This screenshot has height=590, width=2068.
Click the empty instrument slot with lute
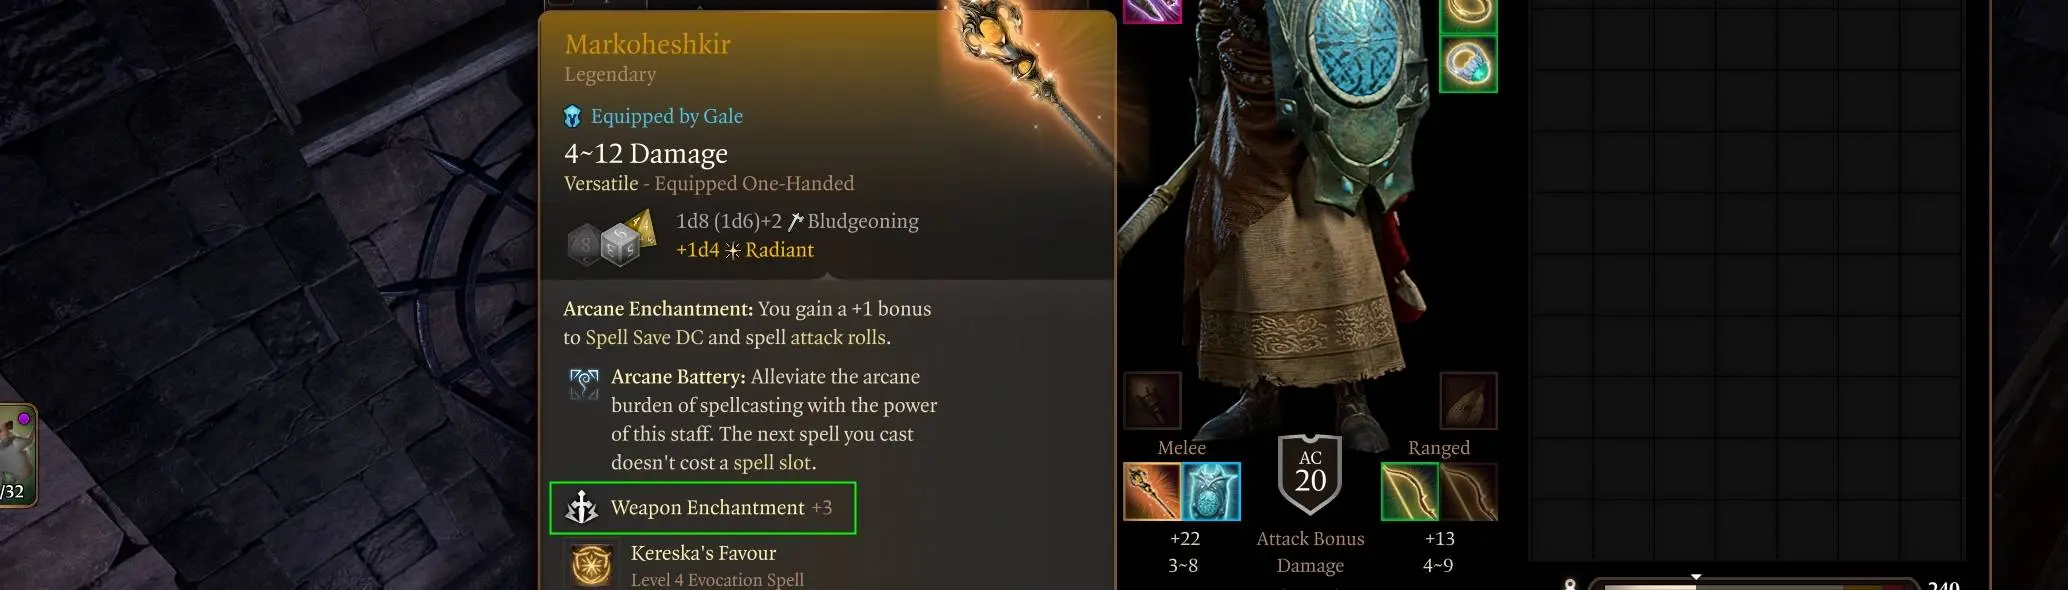(x=1468, y=401)
